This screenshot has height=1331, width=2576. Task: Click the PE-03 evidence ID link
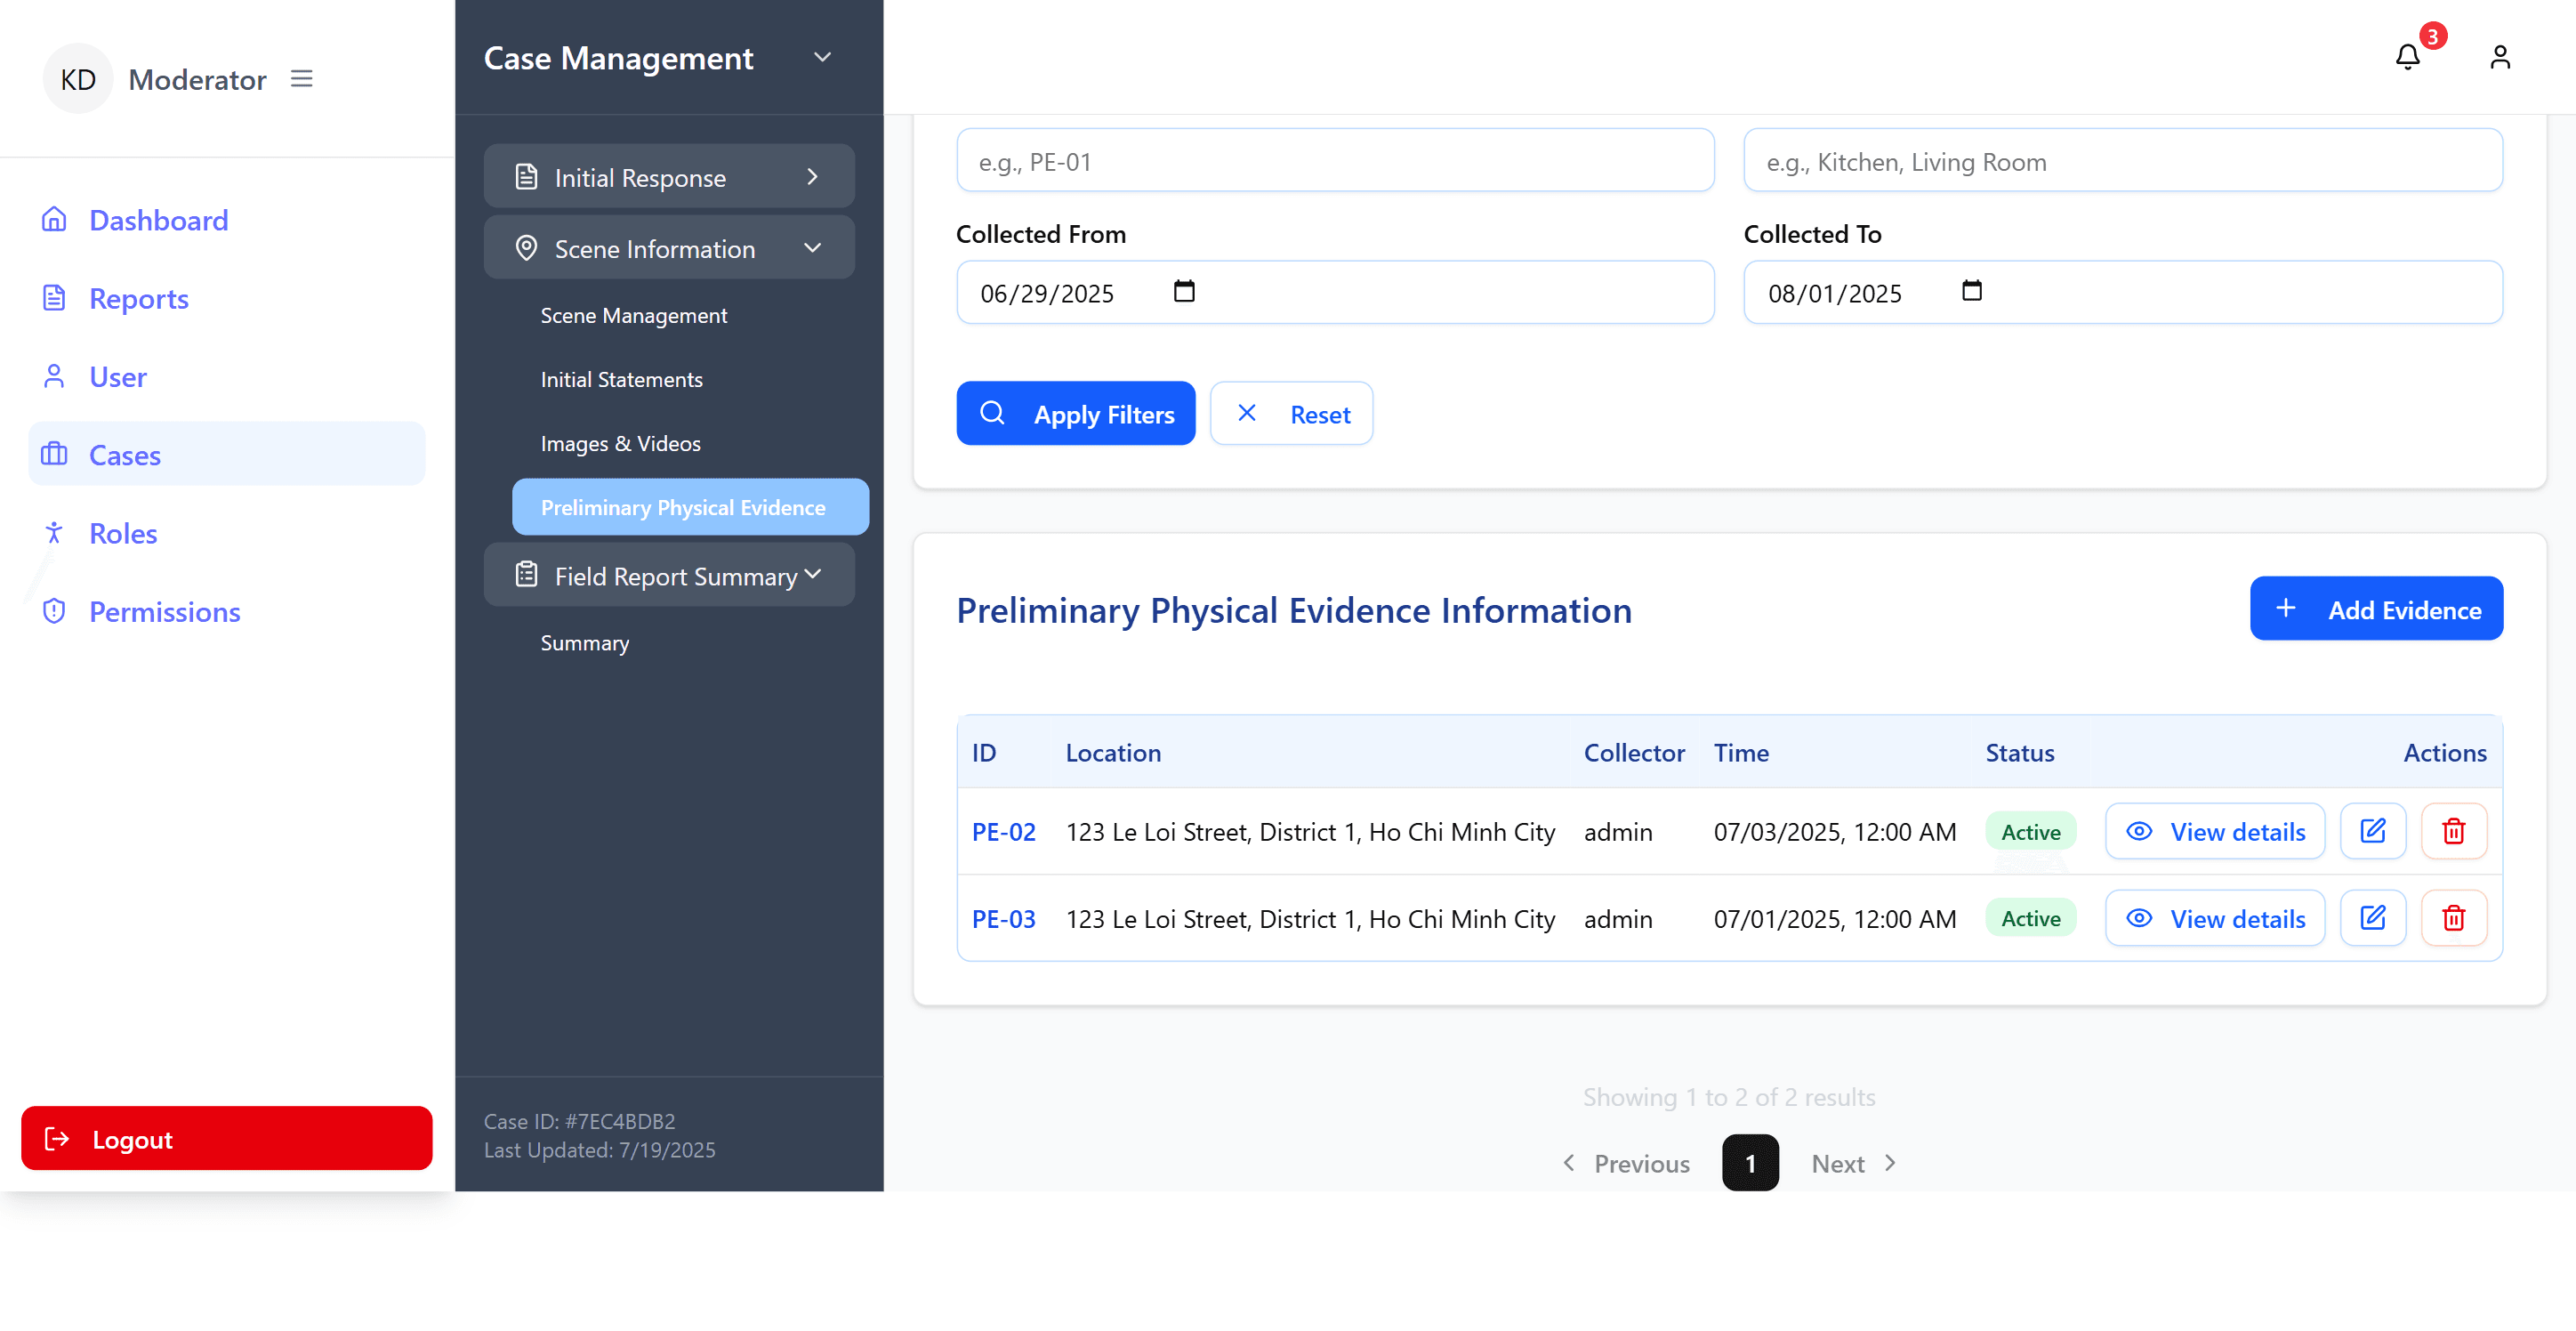pos(1003,918)
